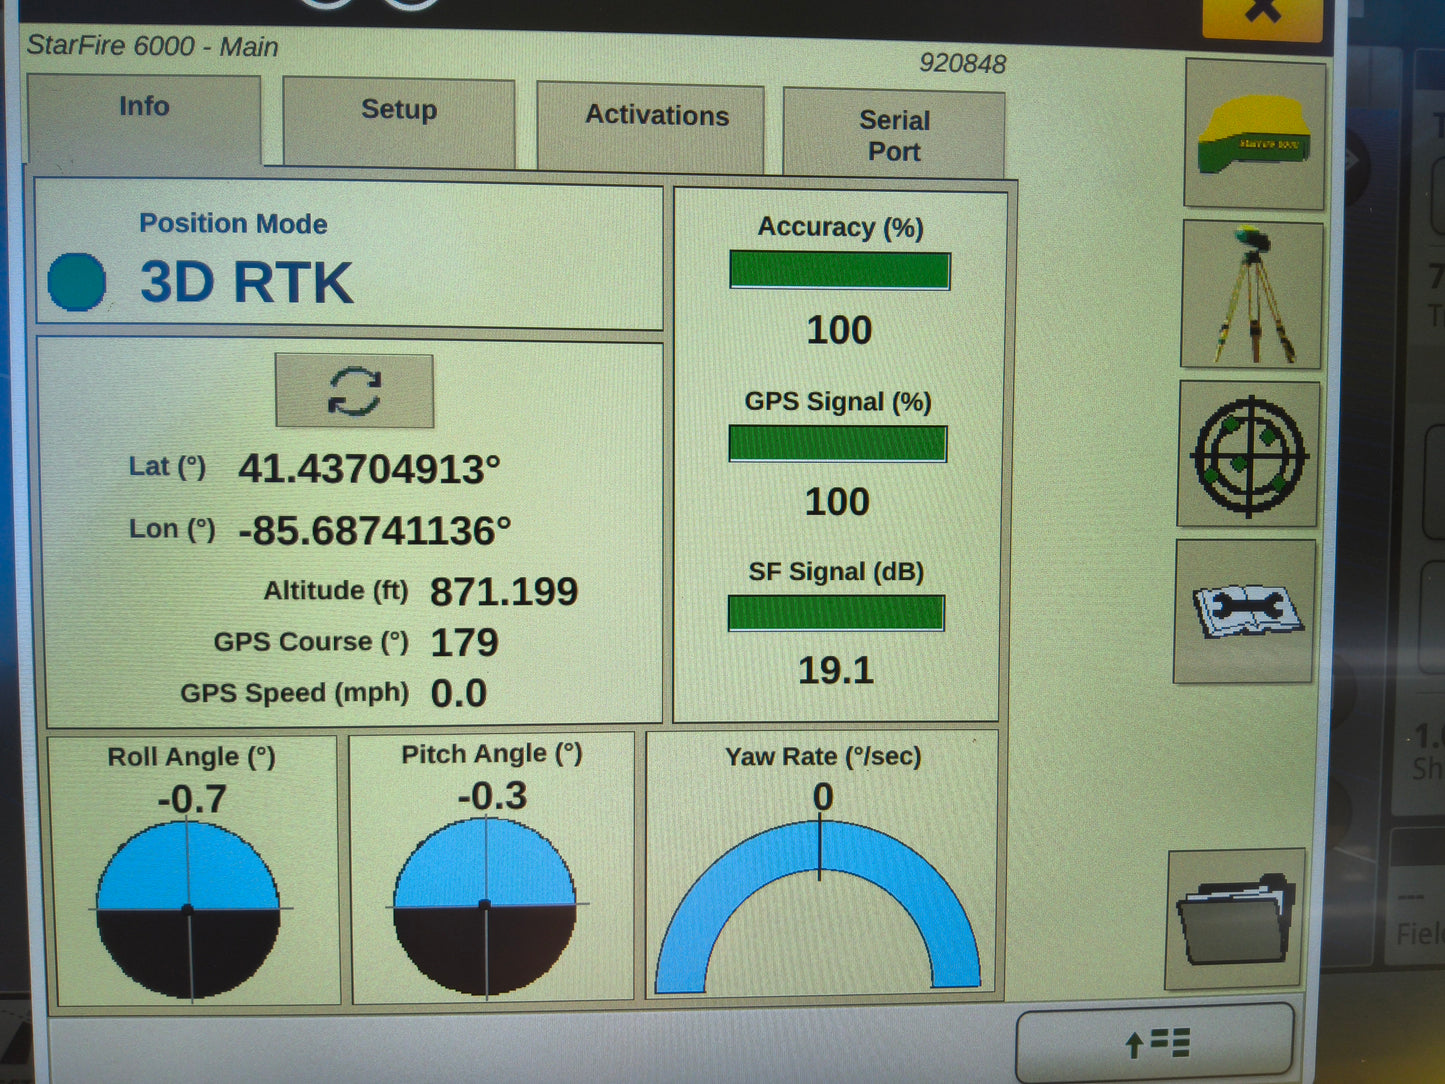
Task: Tap the GPS Signal (%) green bar
Action: tap(838, 443)
